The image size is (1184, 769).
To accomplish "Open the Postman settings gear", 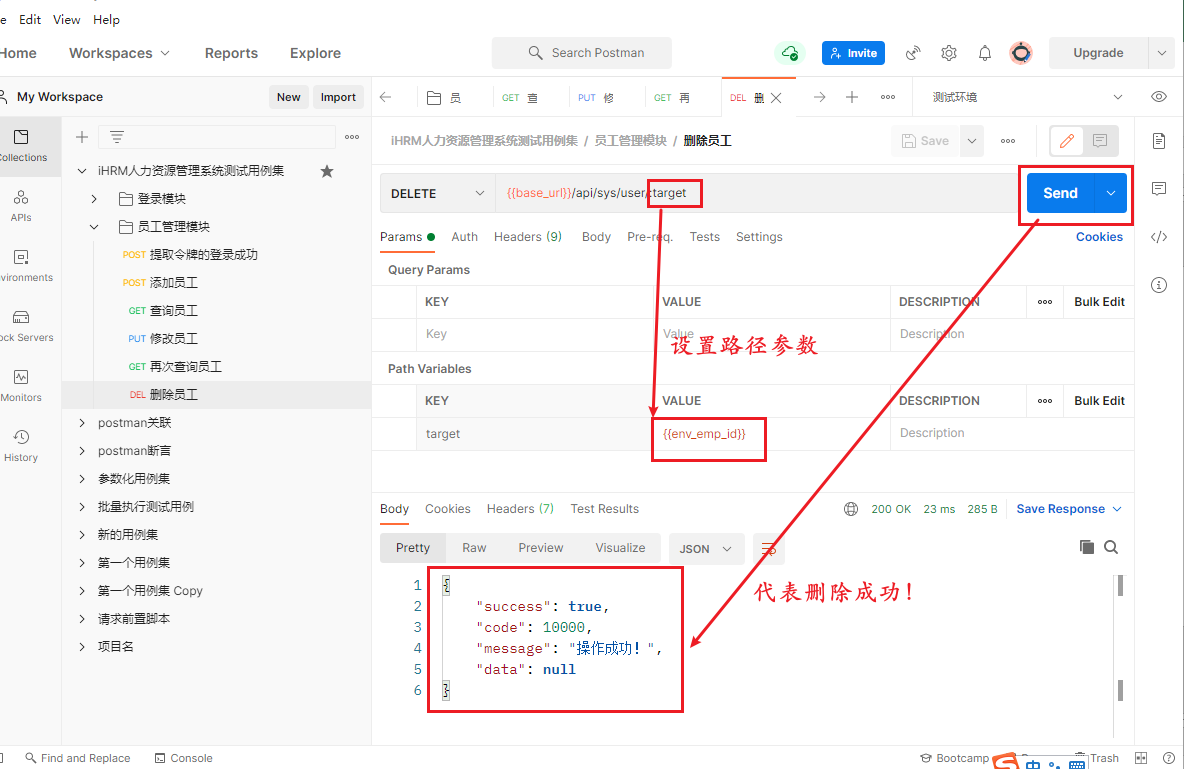I will pos(948,52).
